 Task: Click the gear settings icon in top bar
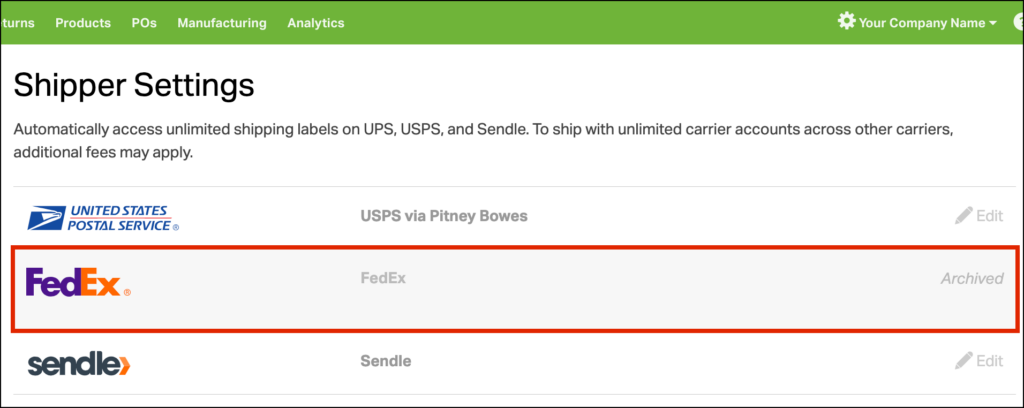(846, 21)
